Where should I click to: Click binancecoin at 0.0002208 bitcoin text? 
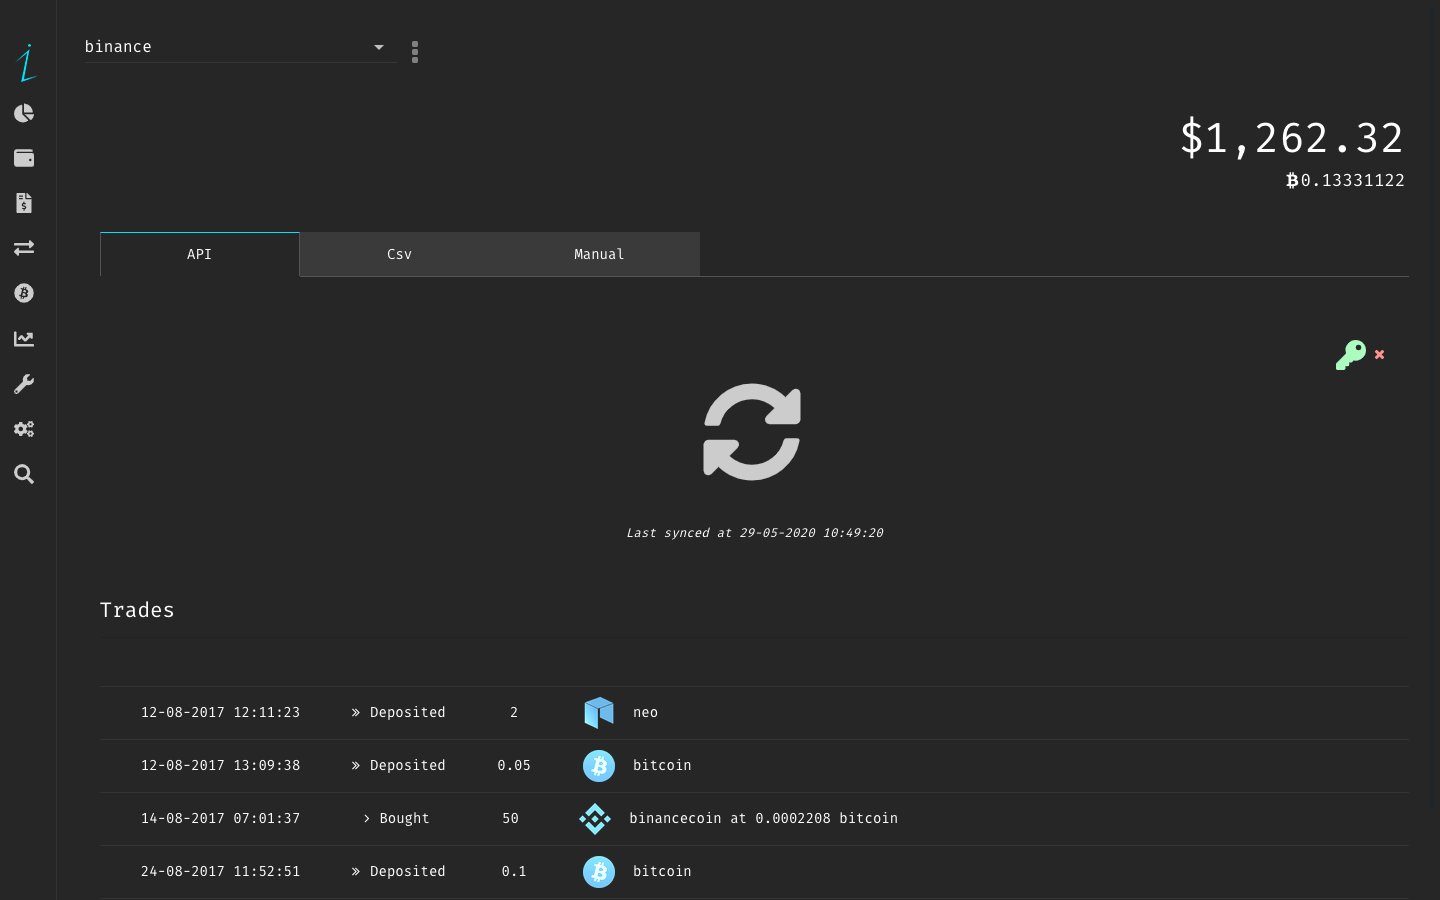pos(763,819)
